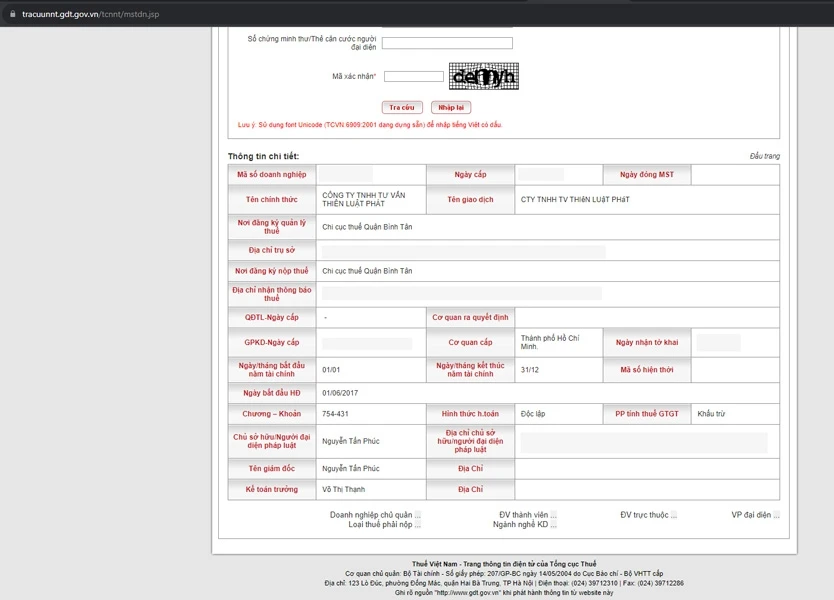834x600 pixels.
Task: Click the site lock icon in address bar
Action: click(x=11, y=14)
